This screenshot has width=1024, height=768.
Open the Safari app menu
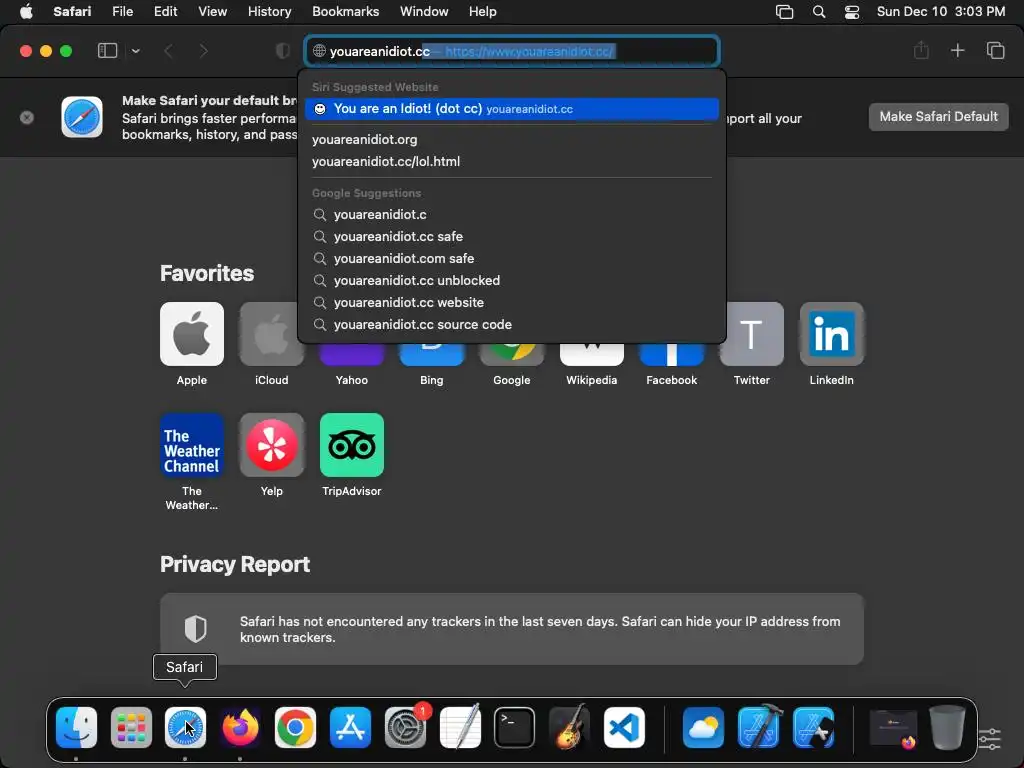pyautogui.click(x=72, y=12)
